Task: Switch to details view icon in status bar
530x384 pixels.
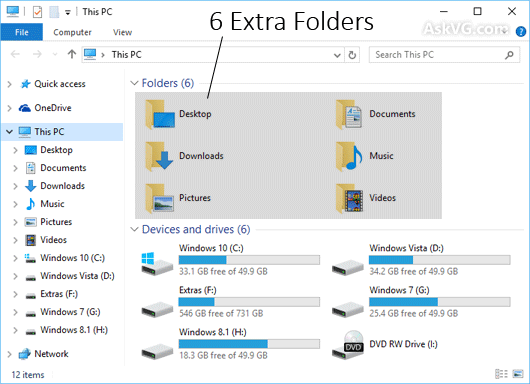Action: pyautogui.click(x=501, y=374)
